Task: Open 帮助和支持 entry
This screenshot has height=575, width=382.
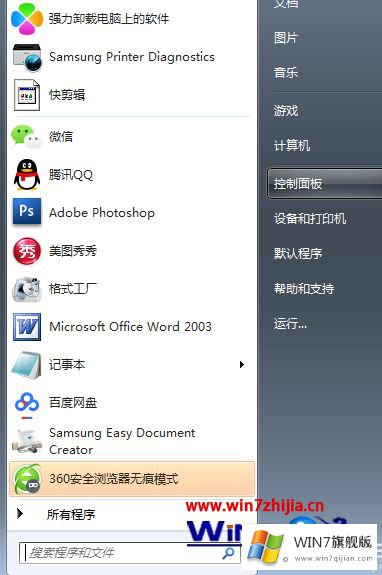Action: pos(304,289)
